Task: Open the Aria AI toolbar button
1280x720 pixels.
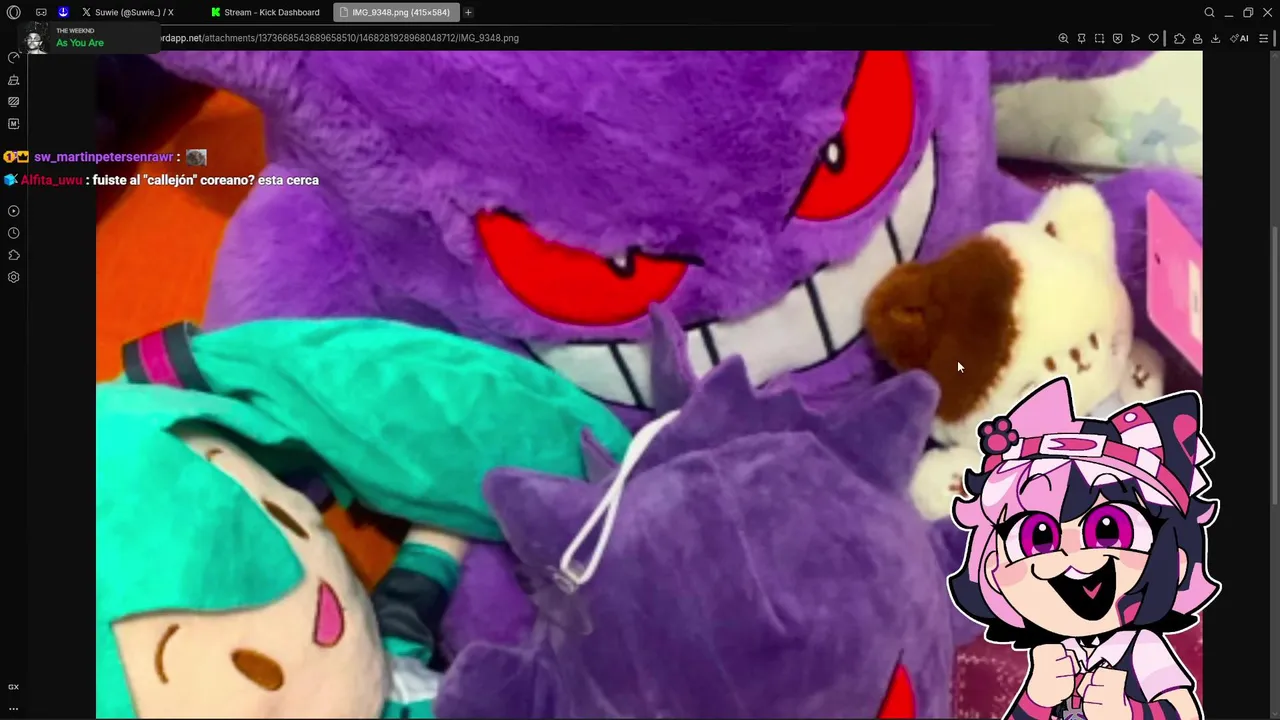Action: pyautogui.click(x=1239, y=38)
